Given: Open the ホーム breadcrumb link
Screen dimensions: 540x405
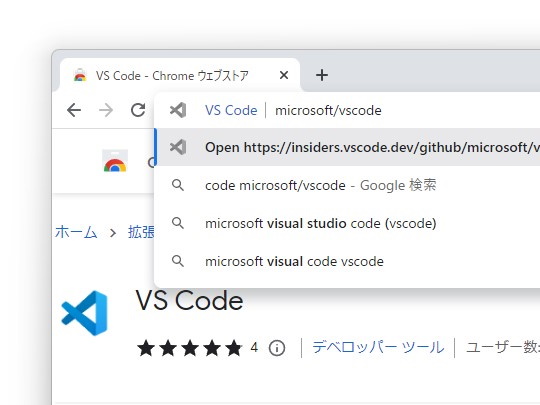Looking at the screenshot, I should tap(76, 232).
